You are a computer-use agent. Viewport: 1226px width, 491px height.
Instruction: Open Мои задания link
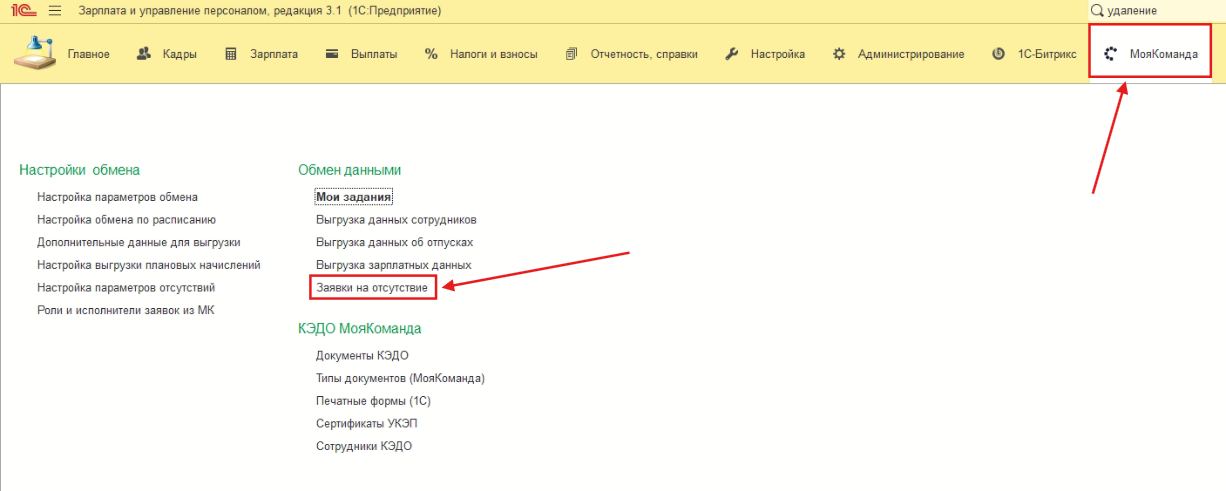[353, 197]
